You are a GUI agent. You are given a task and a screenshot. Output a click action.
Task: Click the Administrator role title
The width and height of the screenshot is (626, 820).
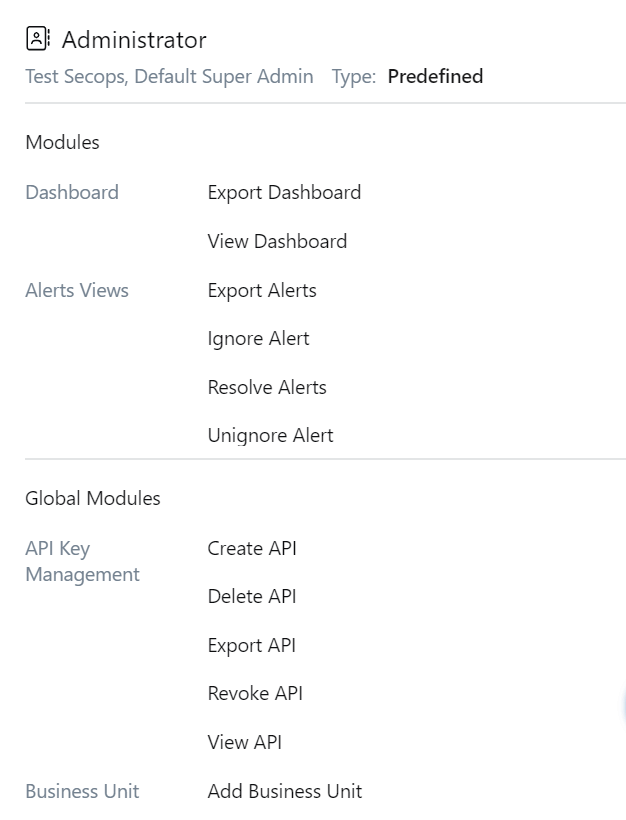[x=133, y=40]
